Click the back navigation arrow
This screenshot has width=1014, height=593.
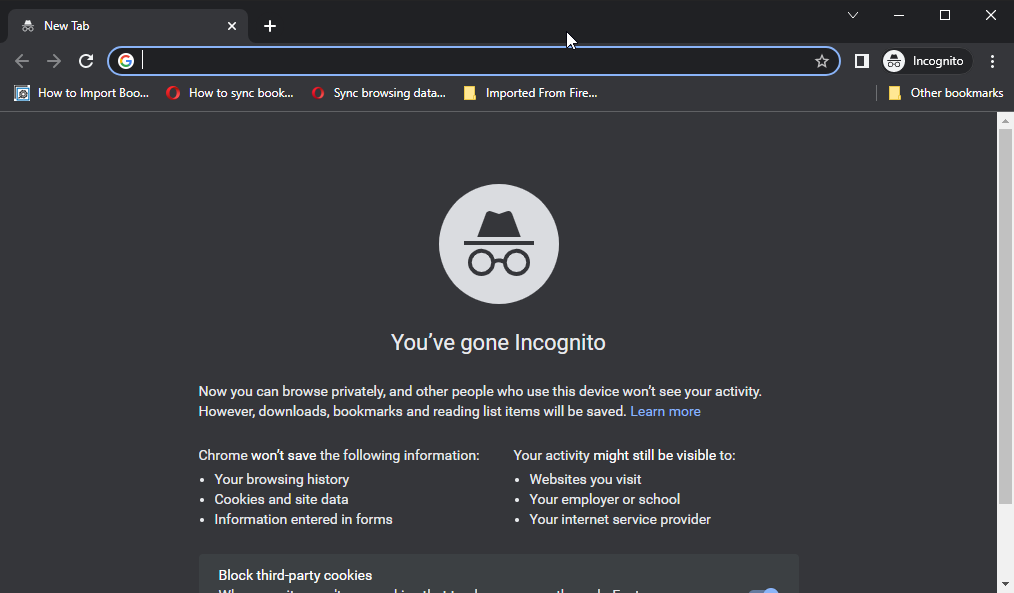(22, 61)
